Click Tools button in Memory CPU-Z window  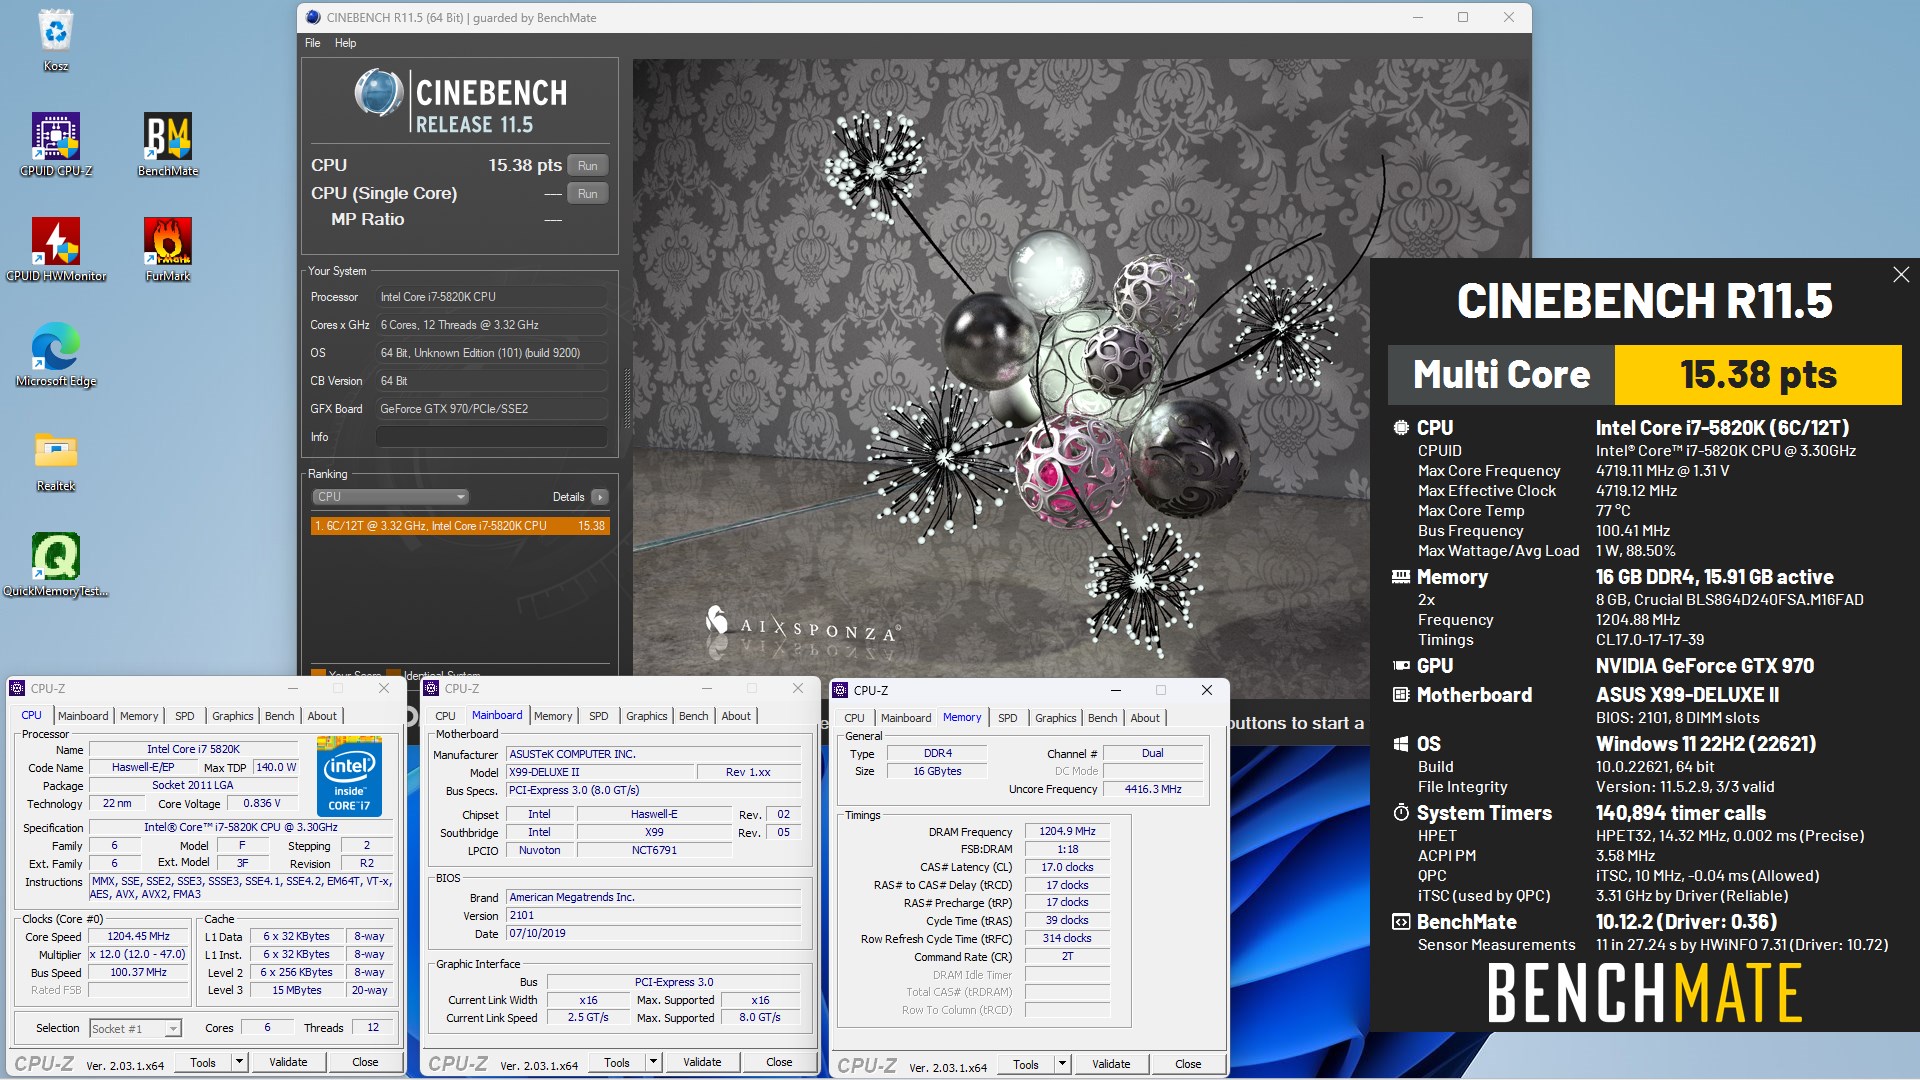point(1026,1064)
